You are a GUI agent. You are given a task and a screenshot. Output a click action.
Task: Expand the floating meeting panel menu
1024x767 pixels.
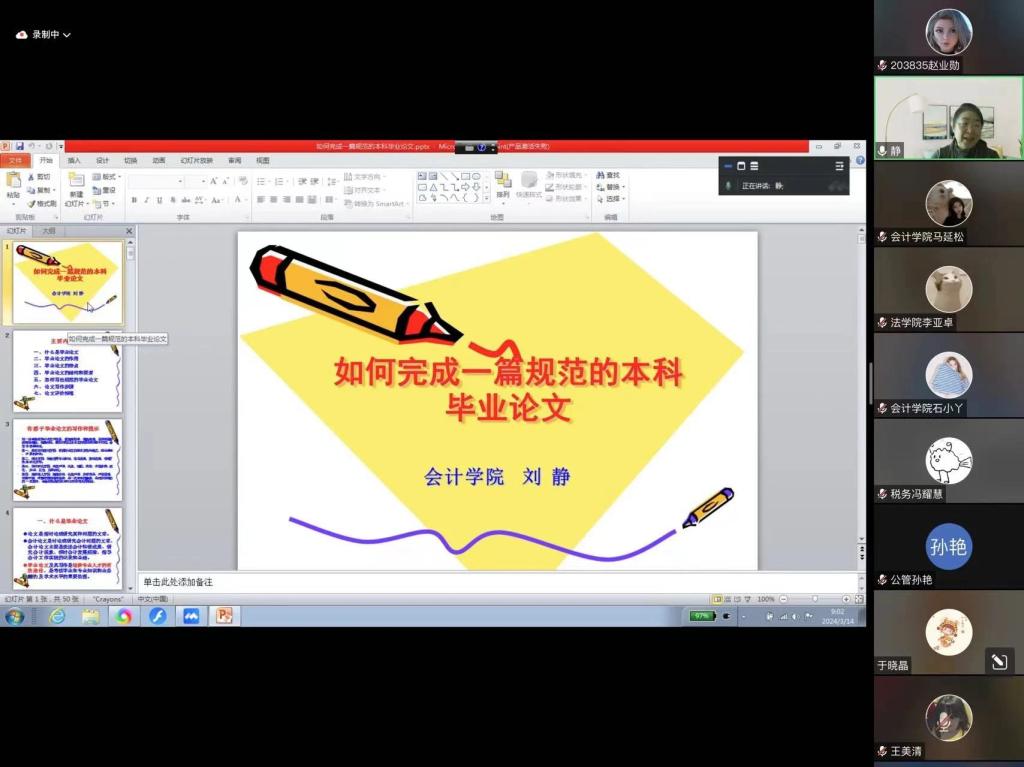pyautogui.click(x=839, y=166)
